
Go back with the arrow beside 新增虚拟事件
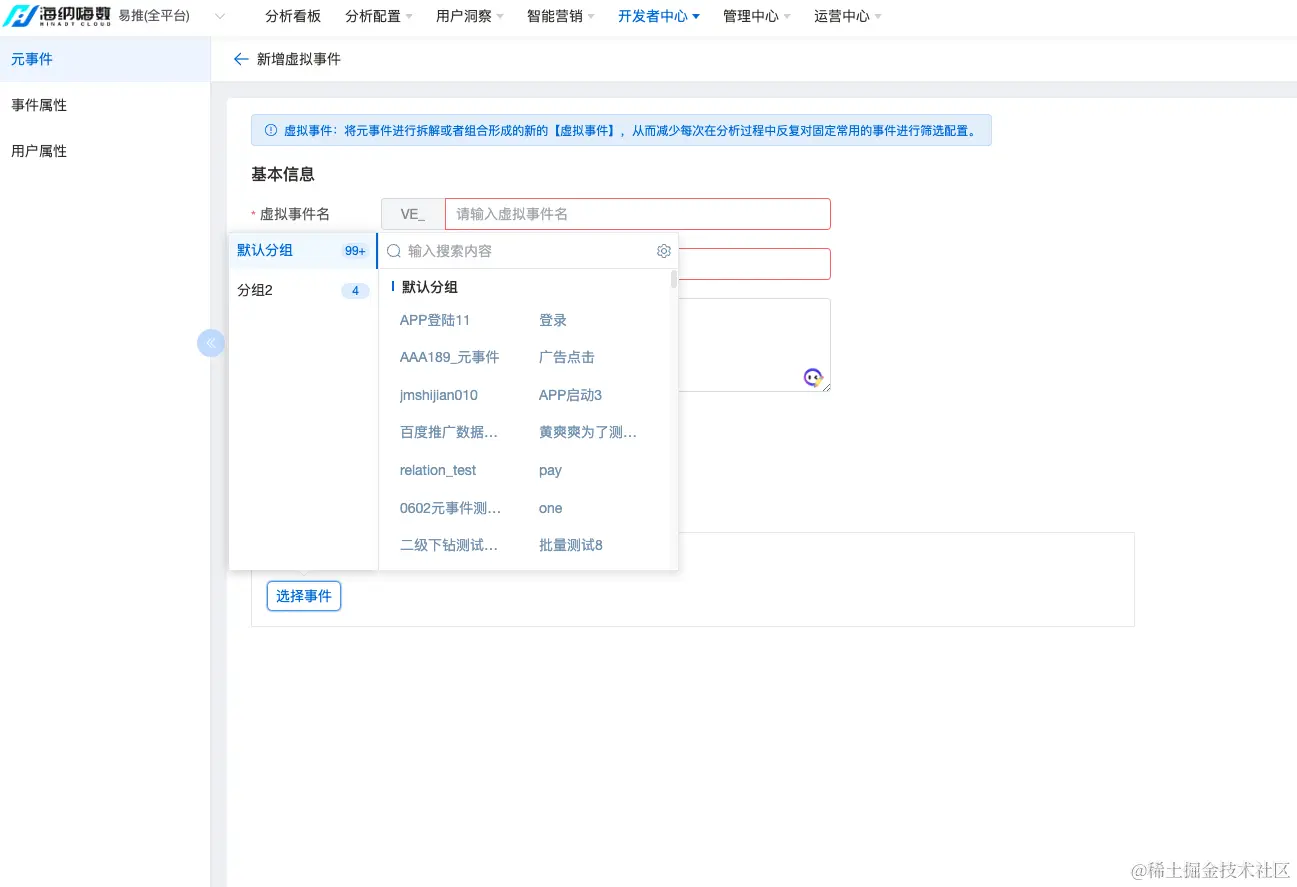coord(240,59)
